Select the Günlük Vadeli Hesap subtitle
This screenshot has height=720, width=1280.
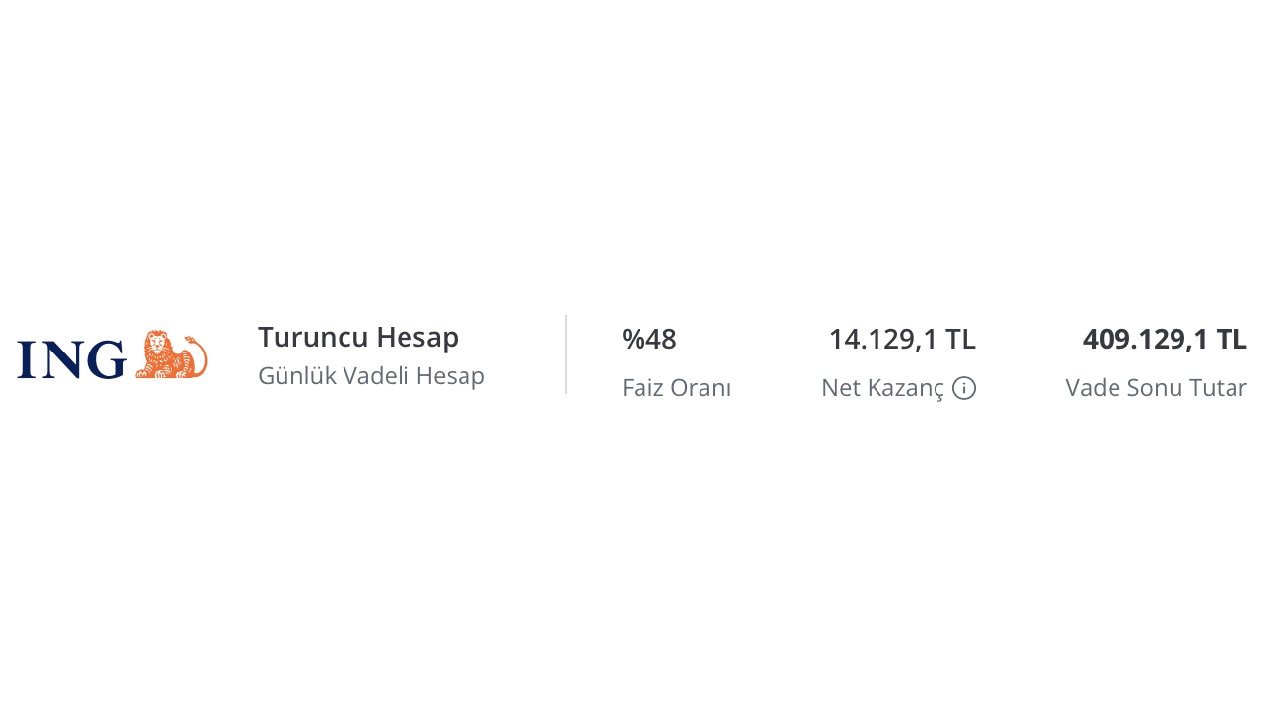point(371,376)
